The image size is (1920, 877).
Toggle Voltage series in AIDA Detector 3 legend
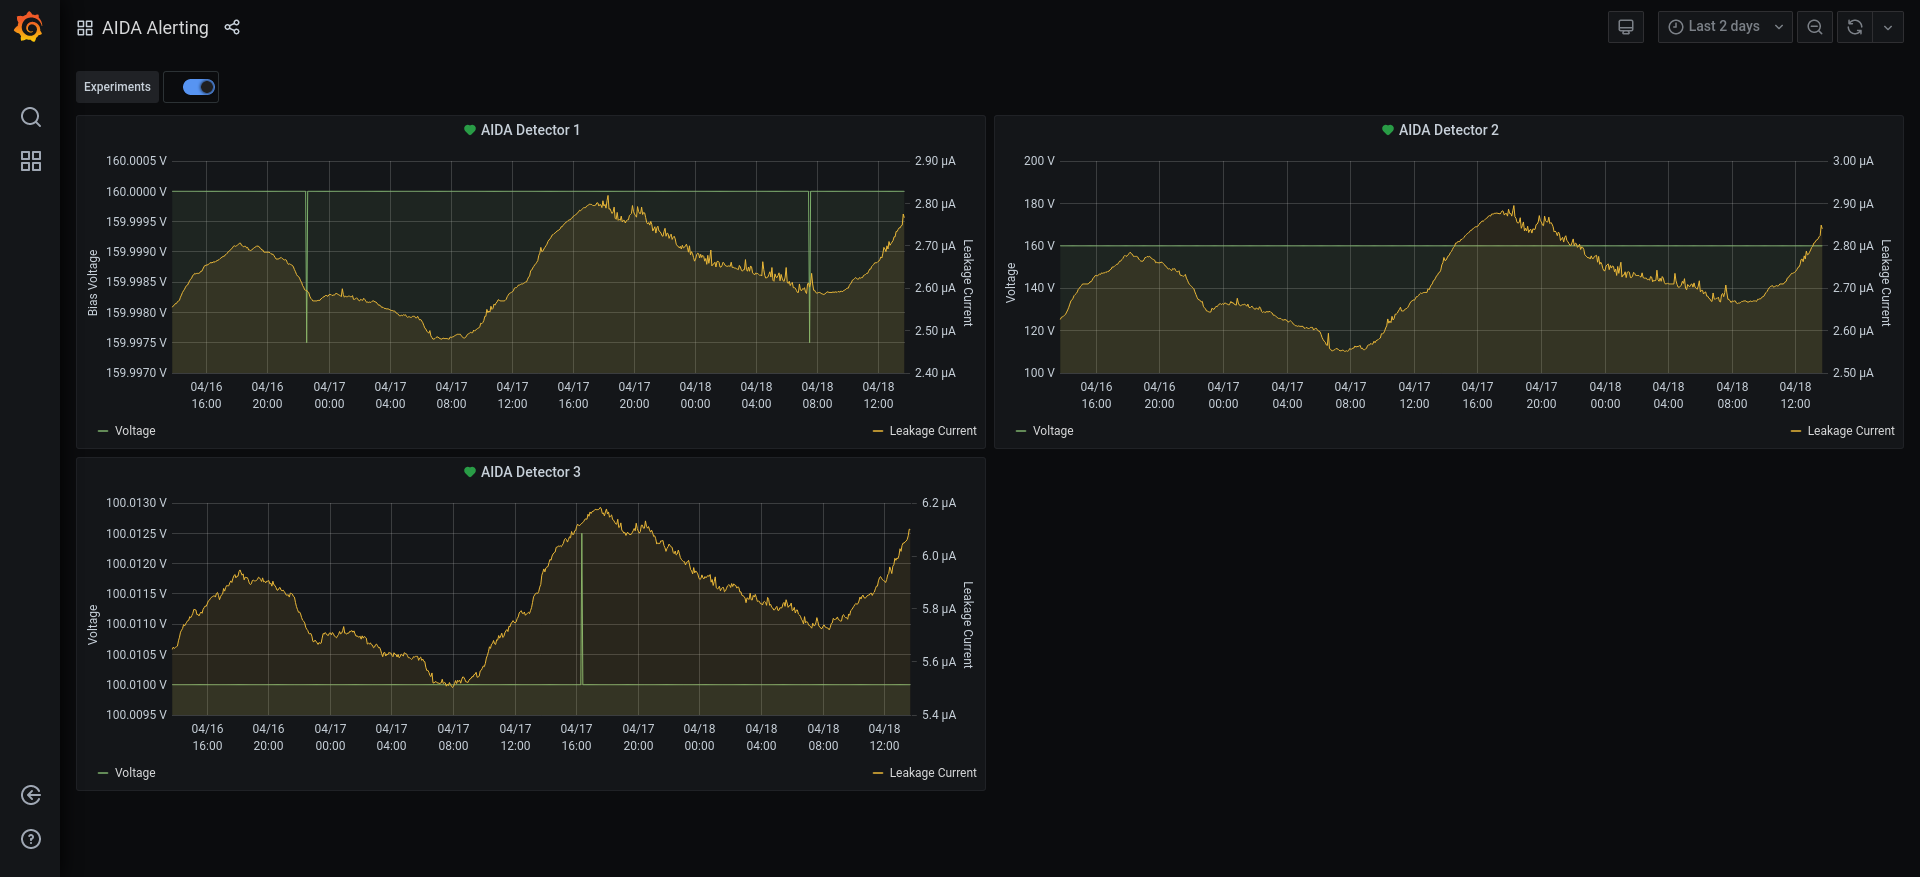point(134,773)
